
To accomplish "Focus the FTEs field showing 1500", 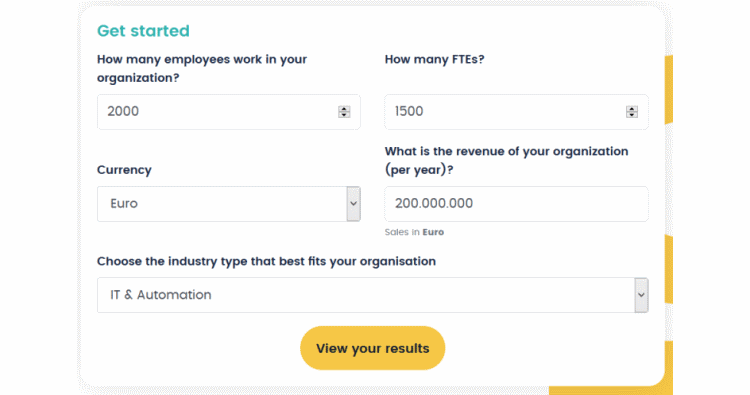I will [517, 112].
